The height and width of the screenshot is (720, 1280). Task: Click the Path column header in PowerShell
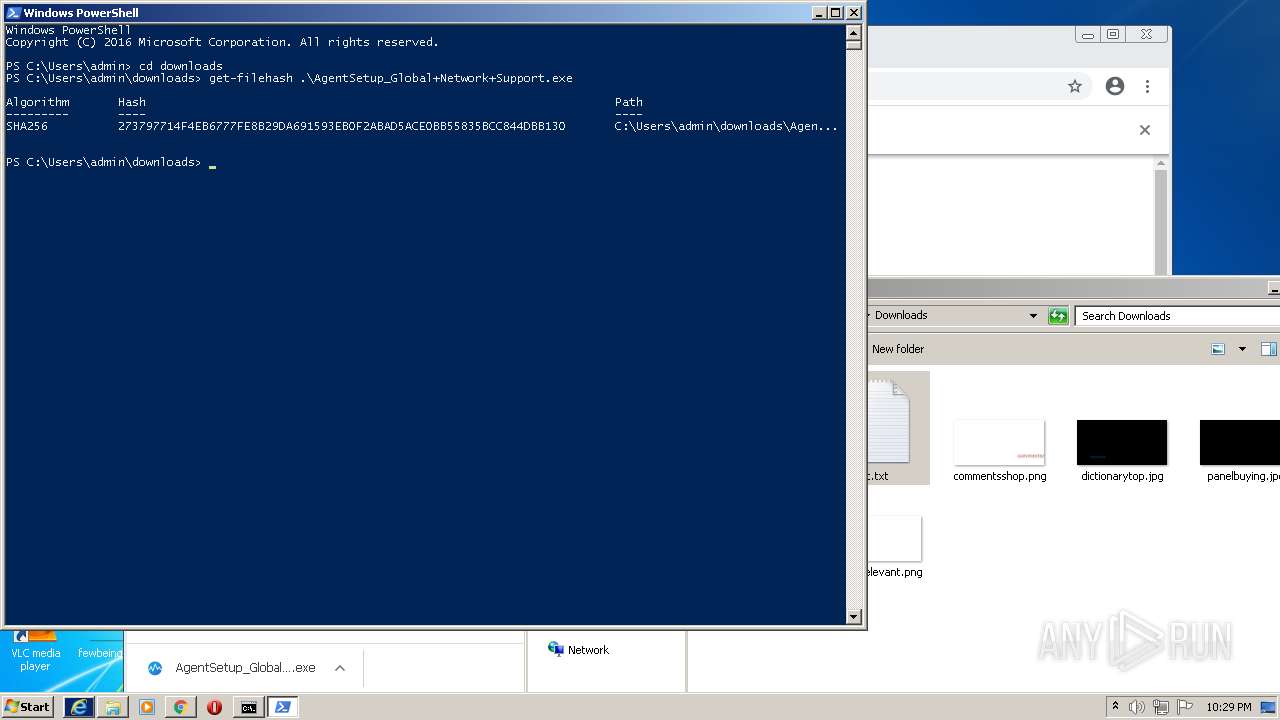click(629, 102)
